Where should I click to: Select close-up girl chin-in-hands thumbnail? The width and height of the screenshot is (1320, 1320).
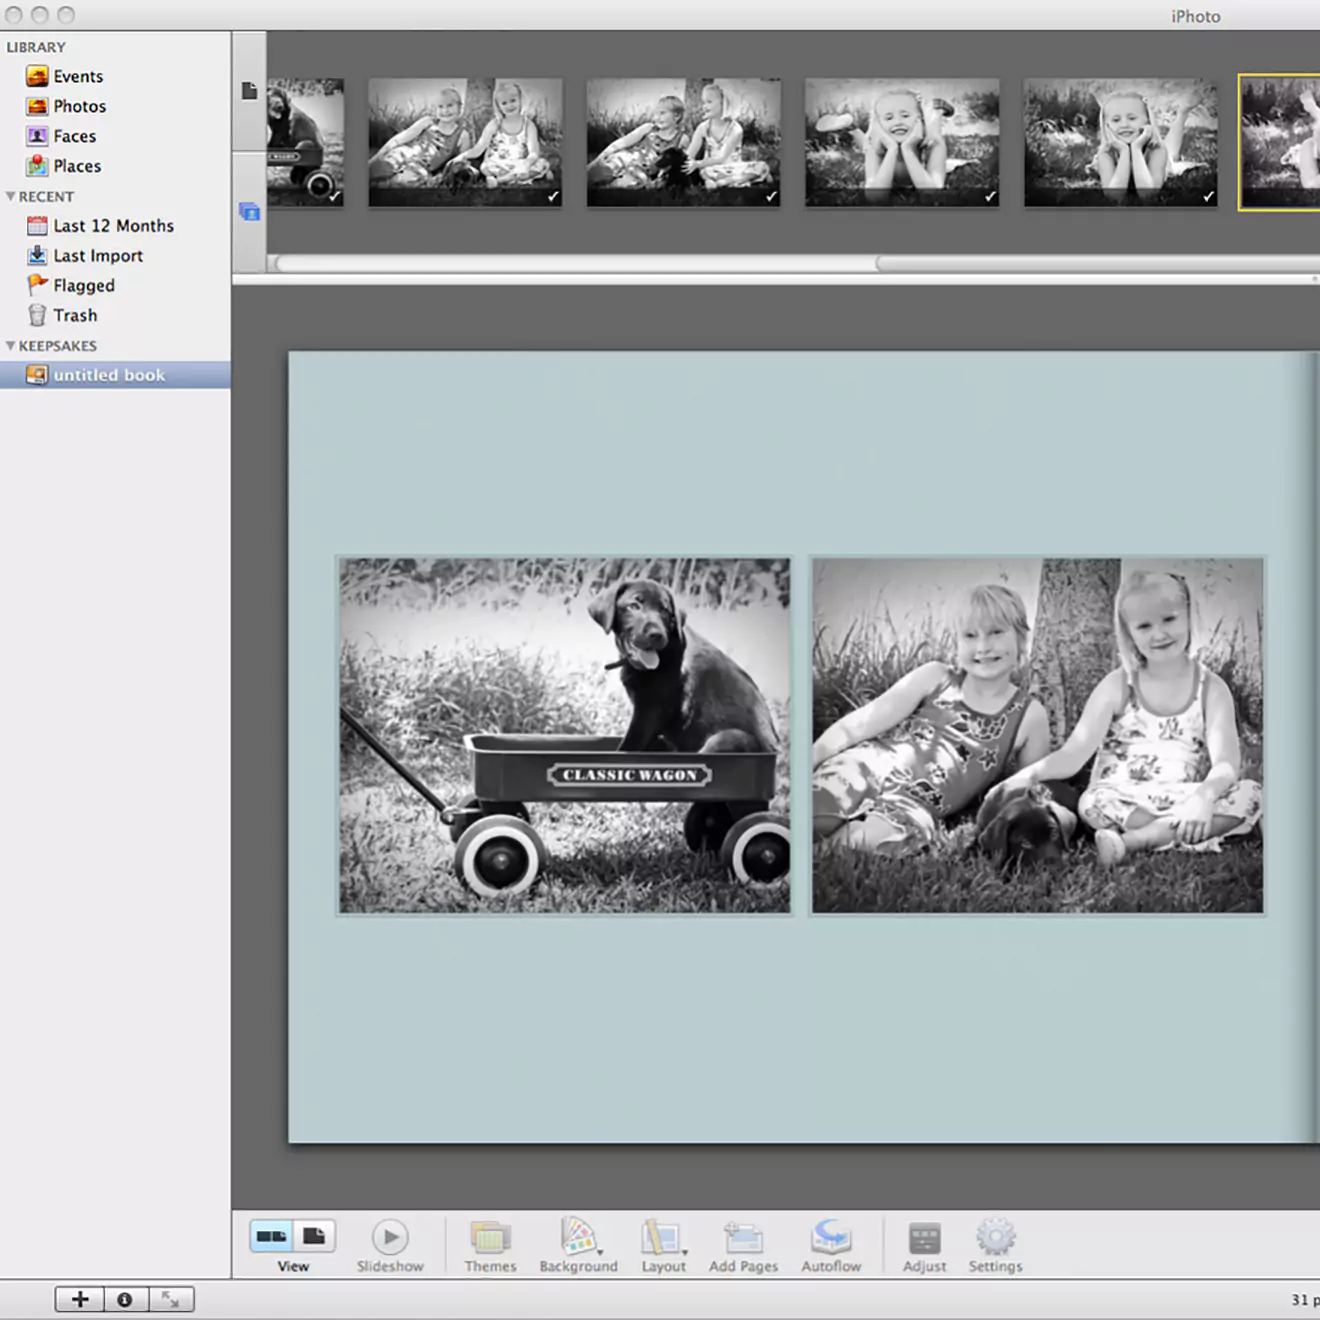click(x=1121, y=143)
